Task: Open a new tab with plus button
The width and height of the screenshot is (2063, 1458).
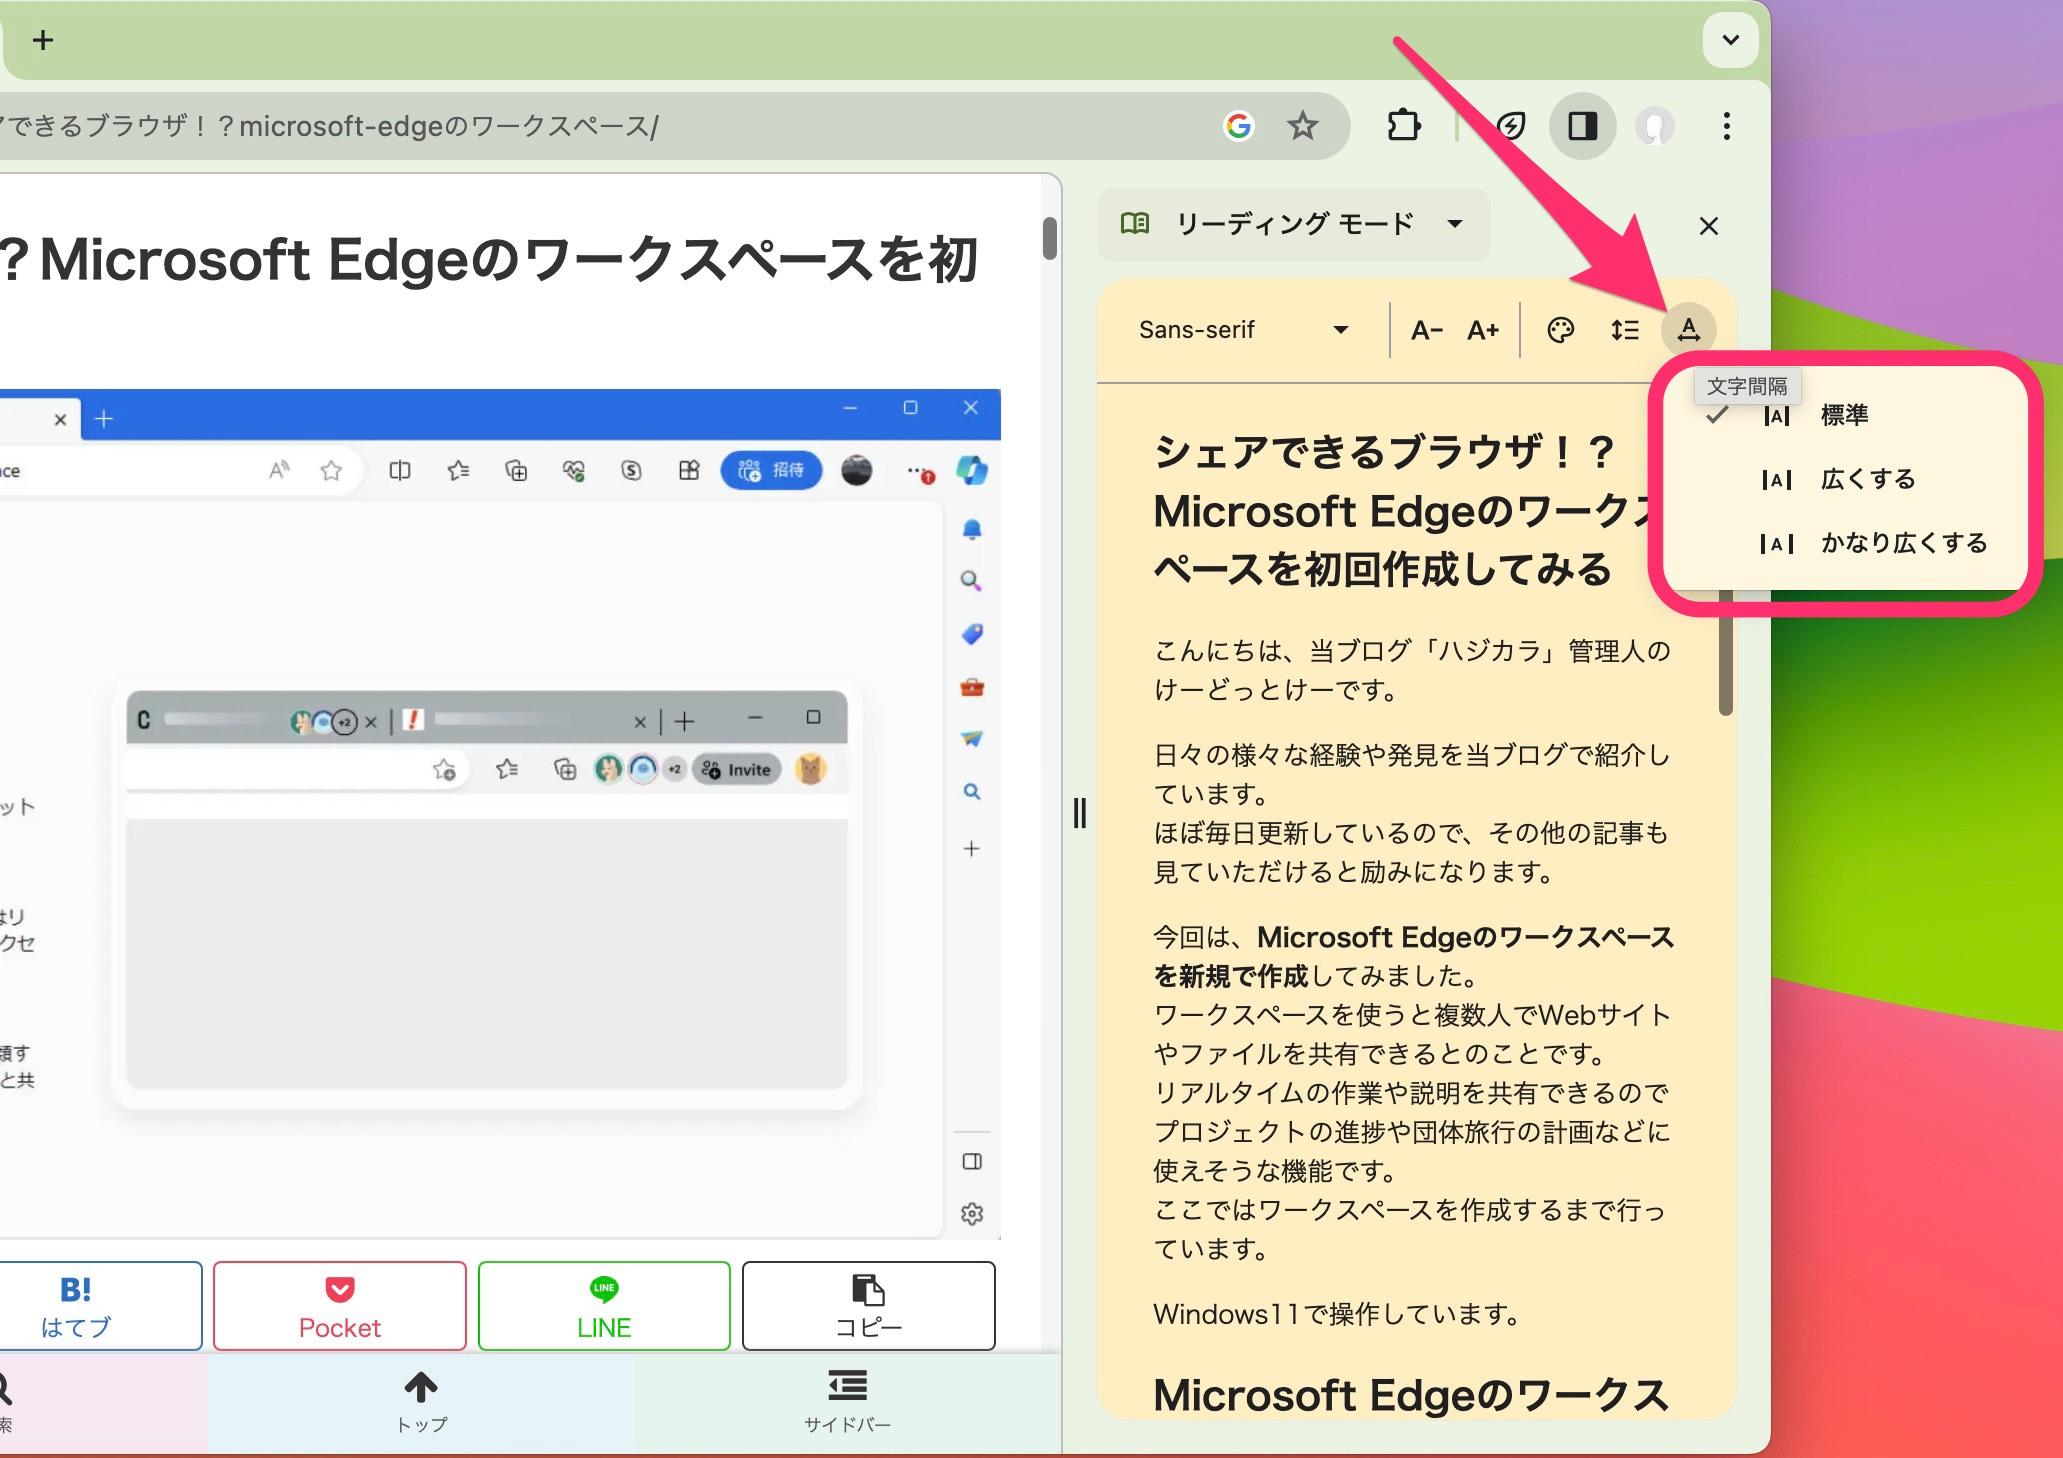Action: (42, 41)
